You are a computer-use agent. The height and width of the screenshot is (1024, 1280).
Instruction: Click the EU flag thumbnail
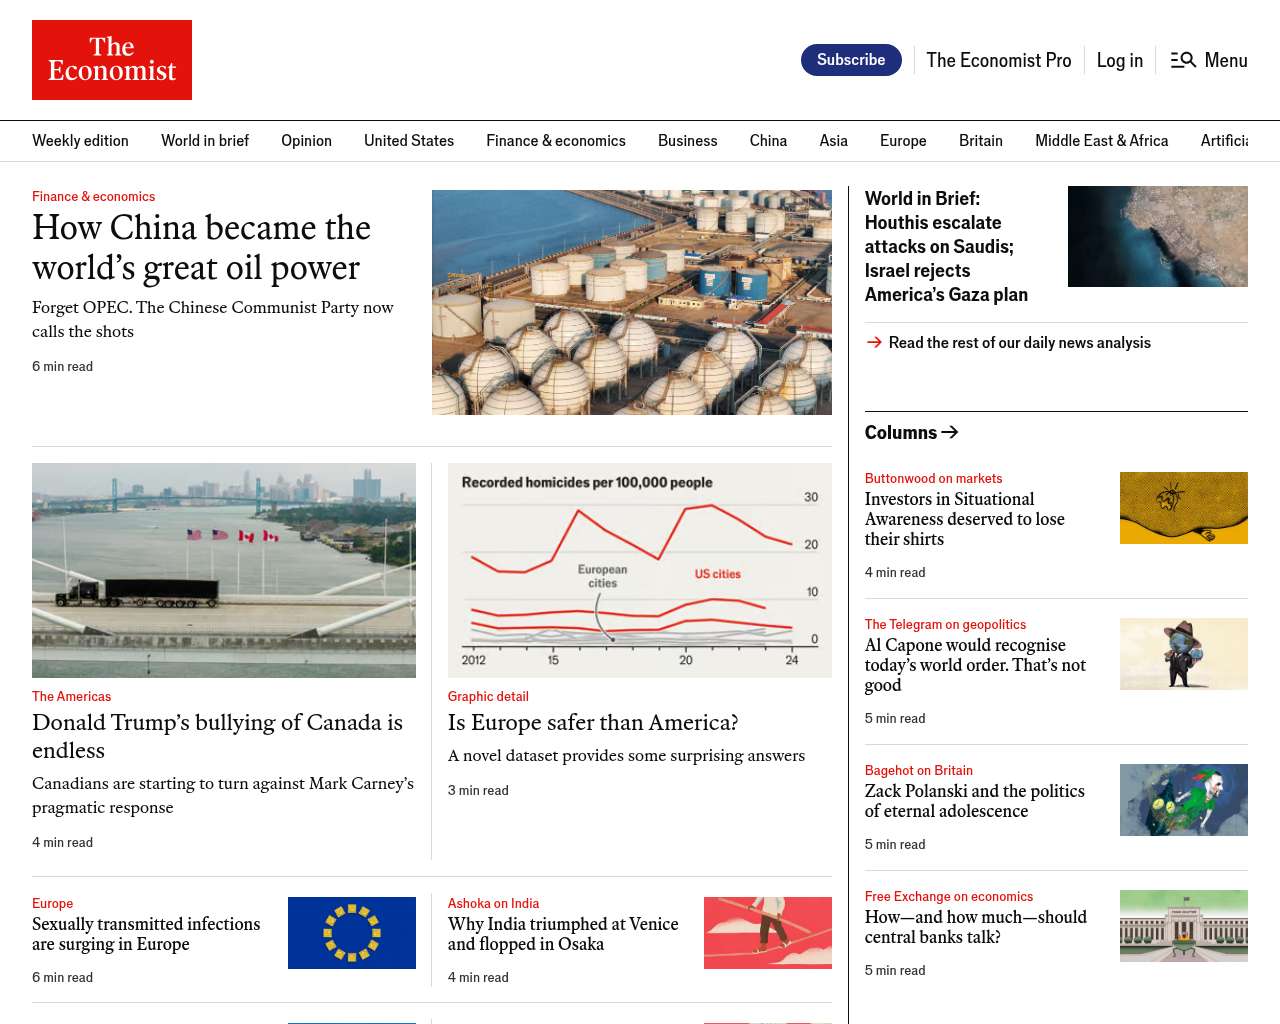pyautogui.click(x=352, y=933)
